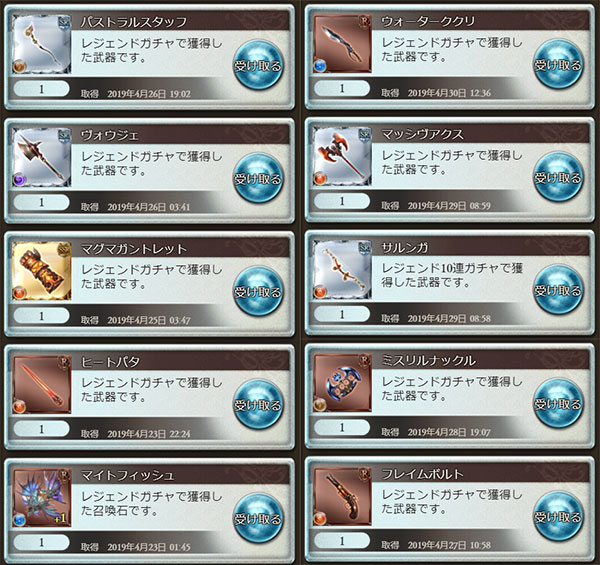Select the フレイムボルト gun icon
Screen dimensions: 600x565
pyautogui.click(x=342, y=496)
